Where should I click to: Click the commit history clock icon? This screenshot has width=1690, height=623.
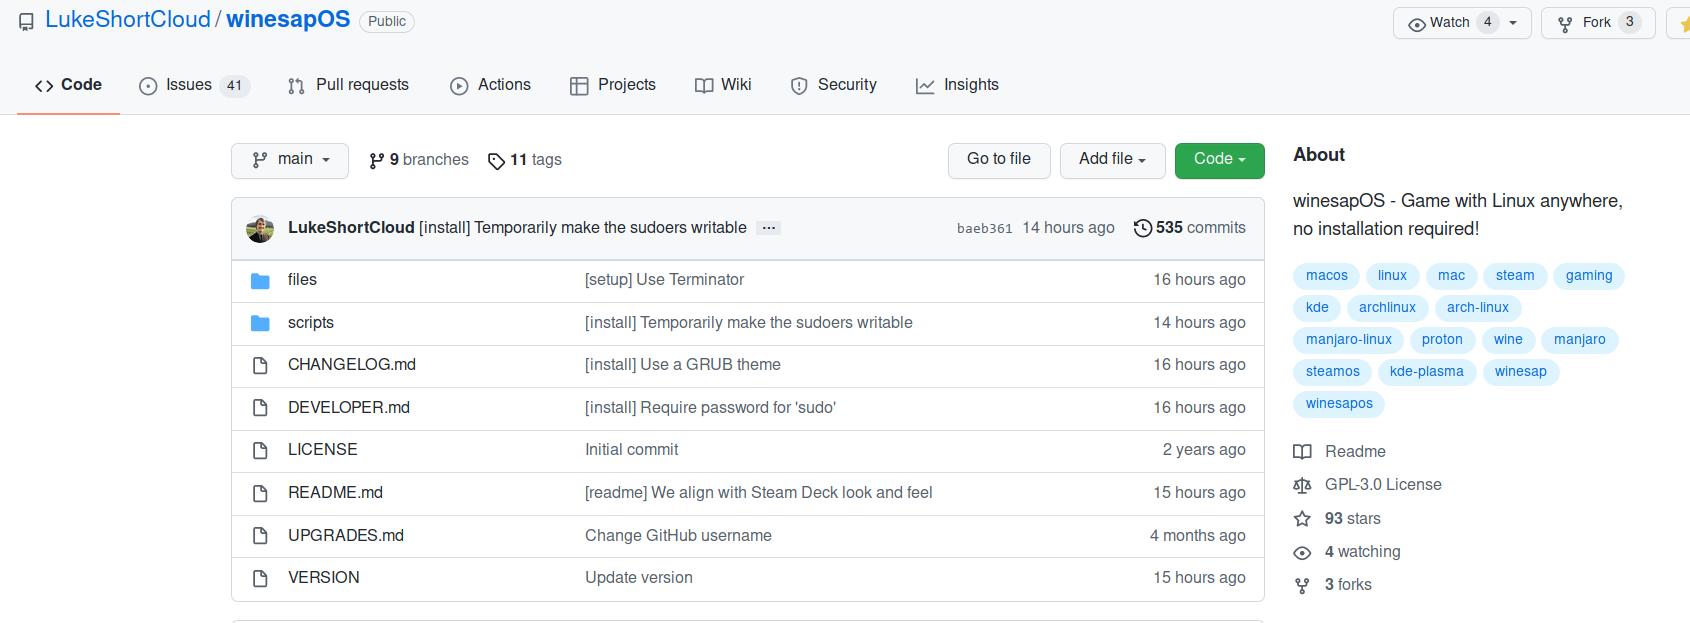[x=1142, y=228]
